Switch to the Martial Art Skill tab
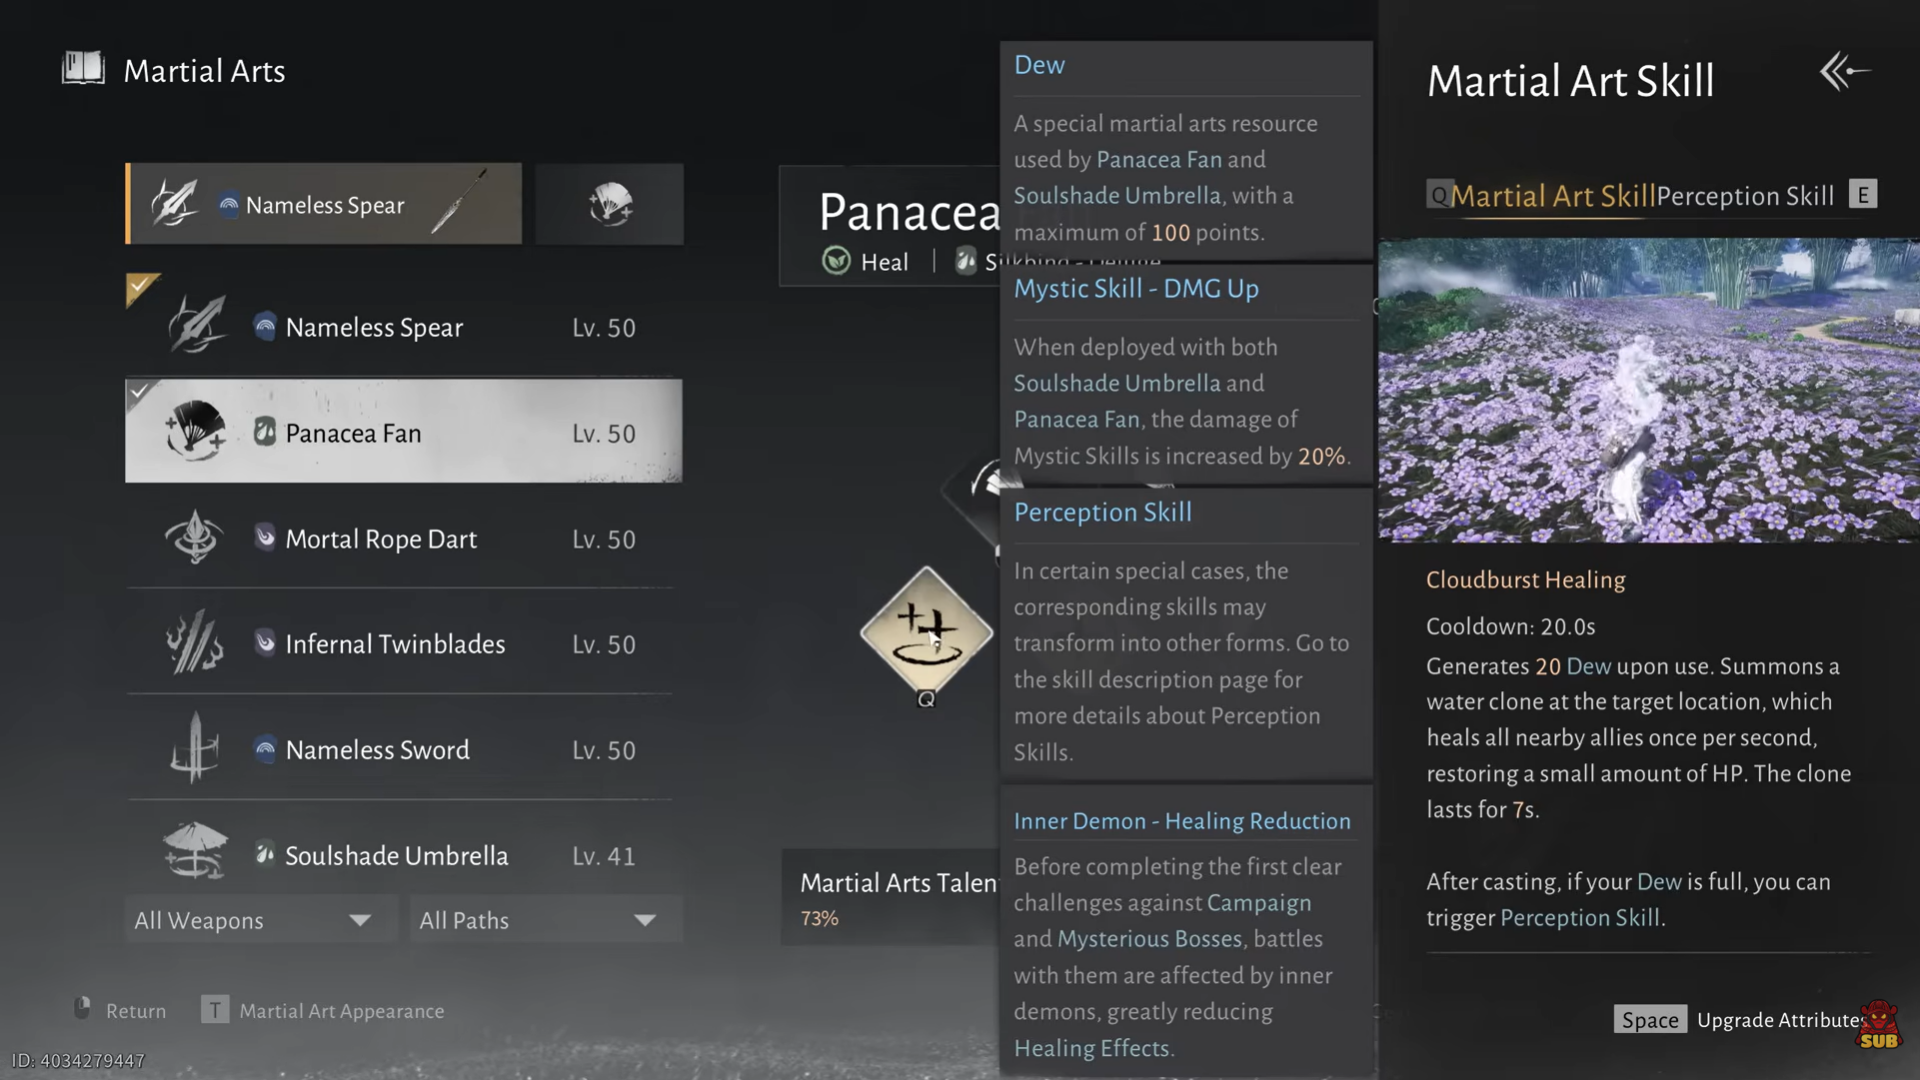1920x1080 pixels. point(1552,196)
